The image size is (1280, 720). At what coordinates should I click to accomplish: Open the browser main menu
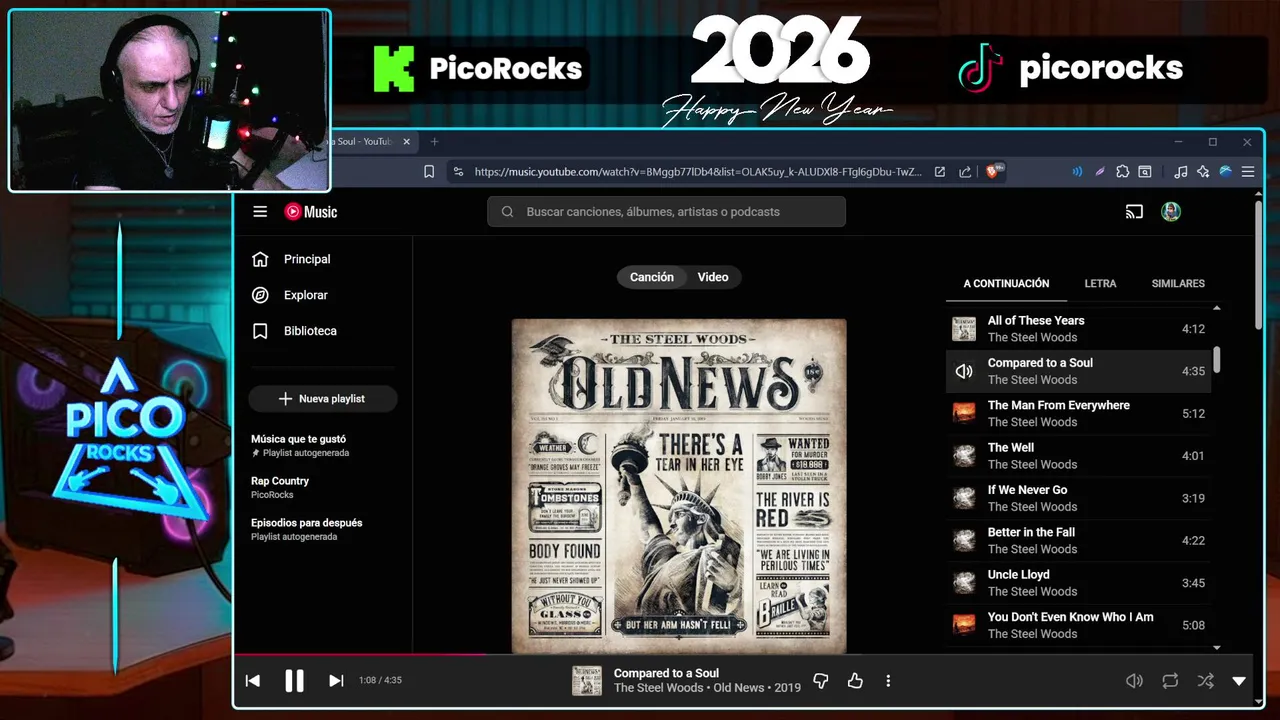(1248, 172)
